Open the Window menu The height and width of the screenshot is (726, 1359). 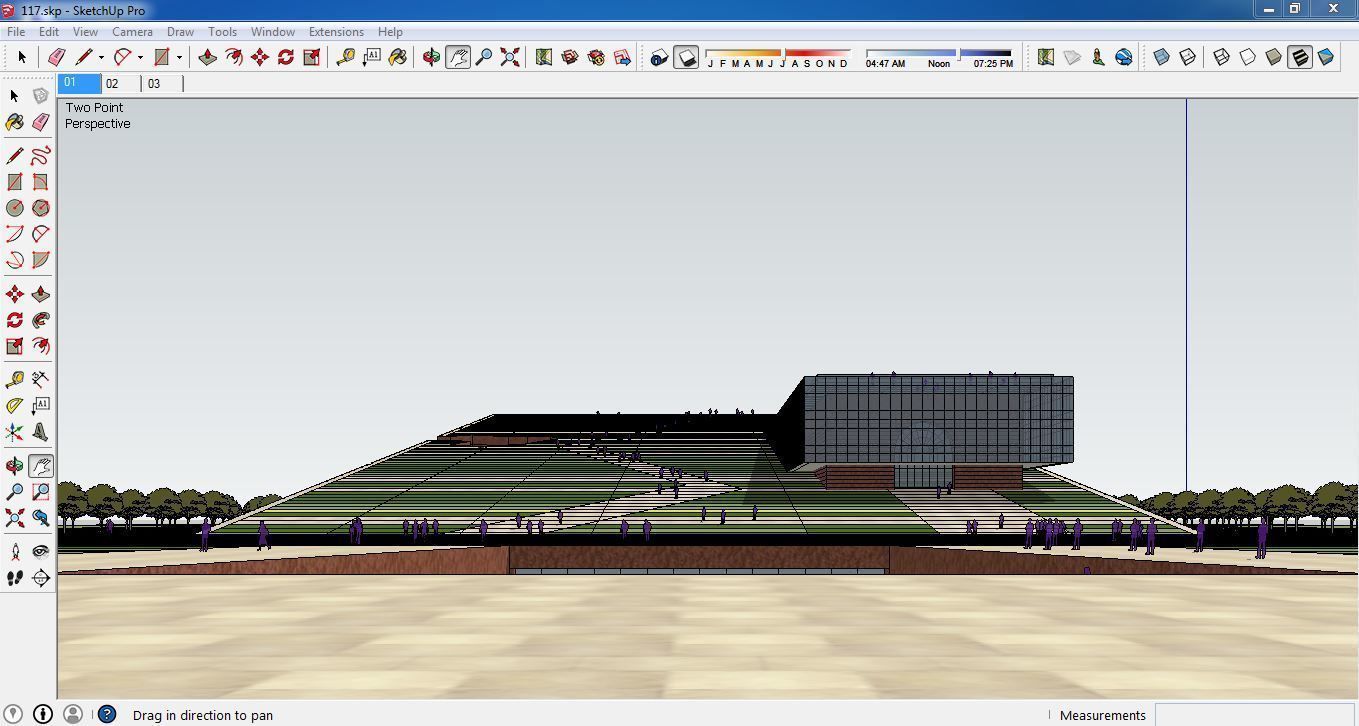(272, 32)
